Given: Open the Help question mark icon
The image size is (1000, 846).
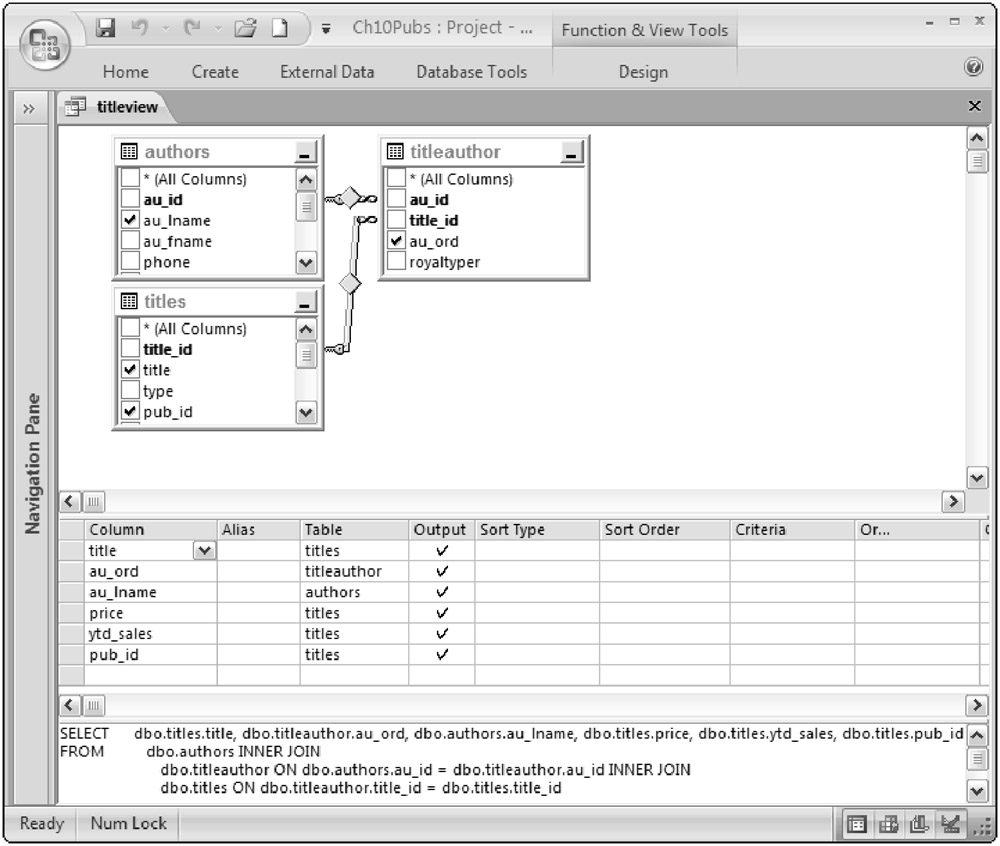Looking at the screenshot, I should tap(971, 67).
